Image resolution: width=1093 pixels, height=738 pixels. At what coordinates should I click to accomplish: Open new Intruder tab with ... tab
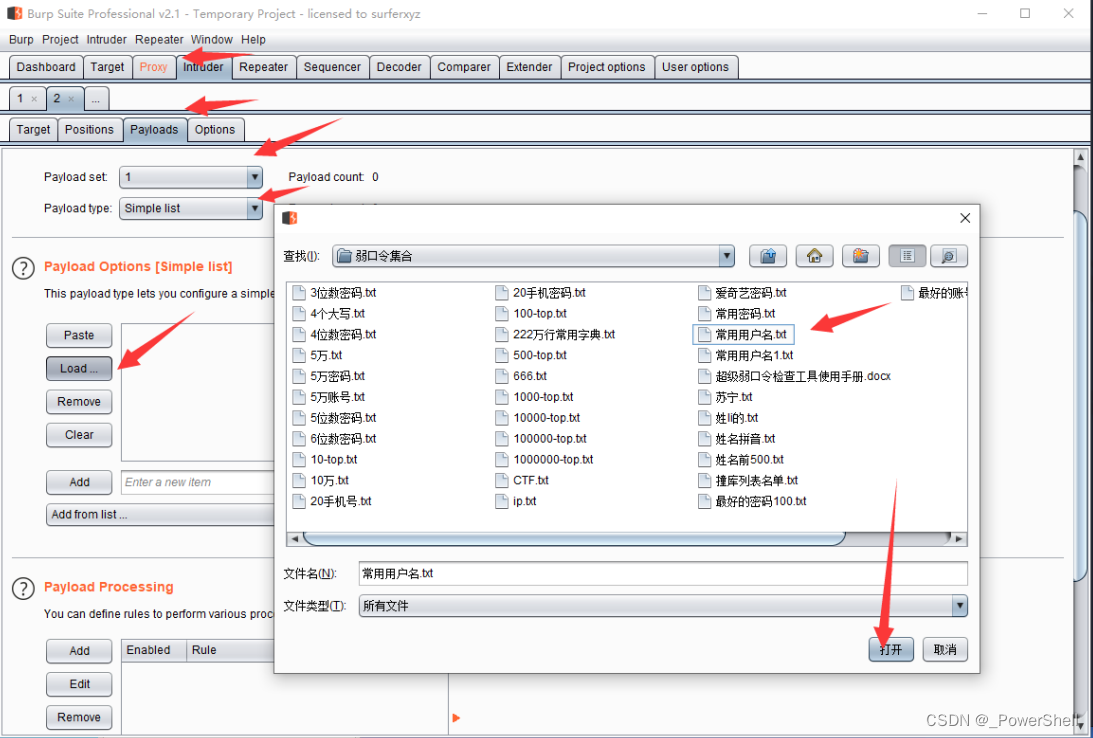click(x=95, y=99)
